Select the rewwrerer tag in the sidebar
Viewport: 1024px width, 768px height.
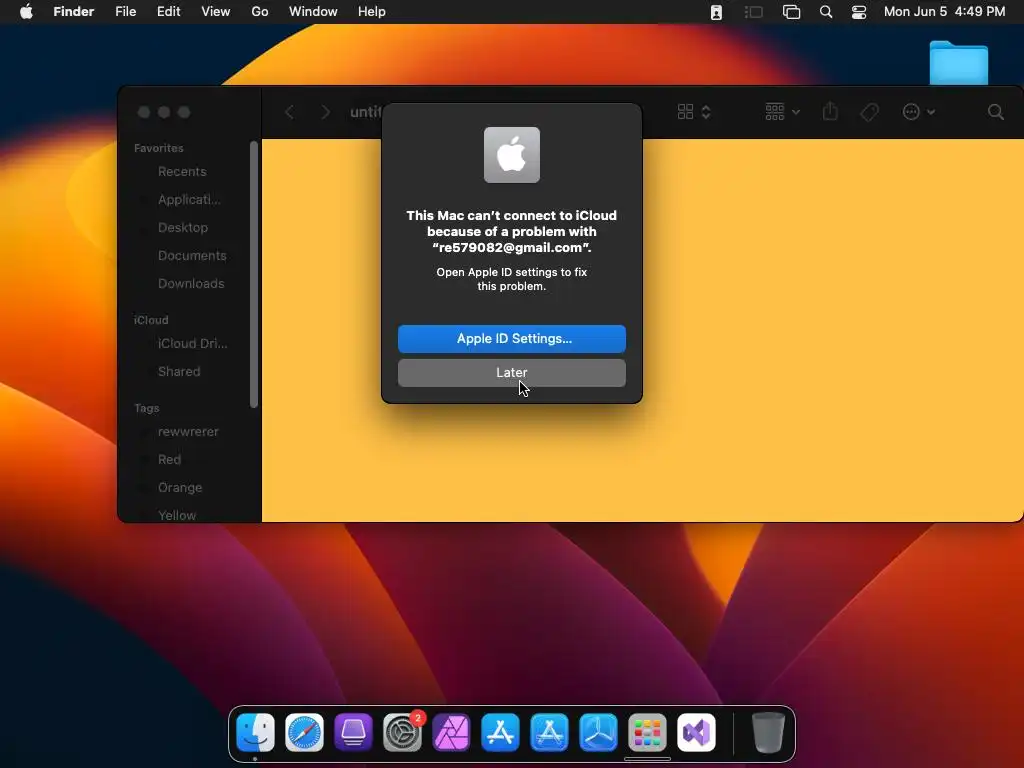(x=189, y=432)
